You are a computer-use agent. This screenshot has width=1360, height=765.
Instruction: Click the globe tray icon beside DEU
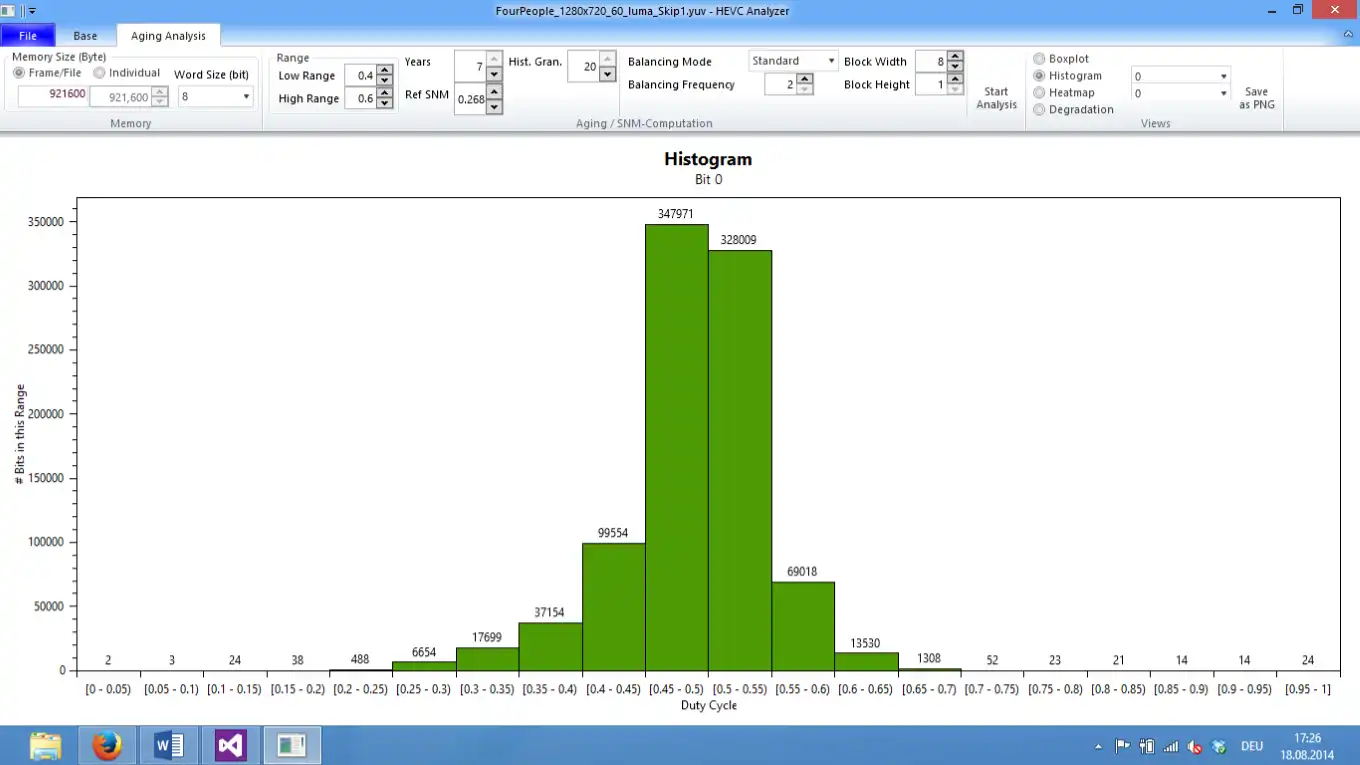(x=1218, y=746)
